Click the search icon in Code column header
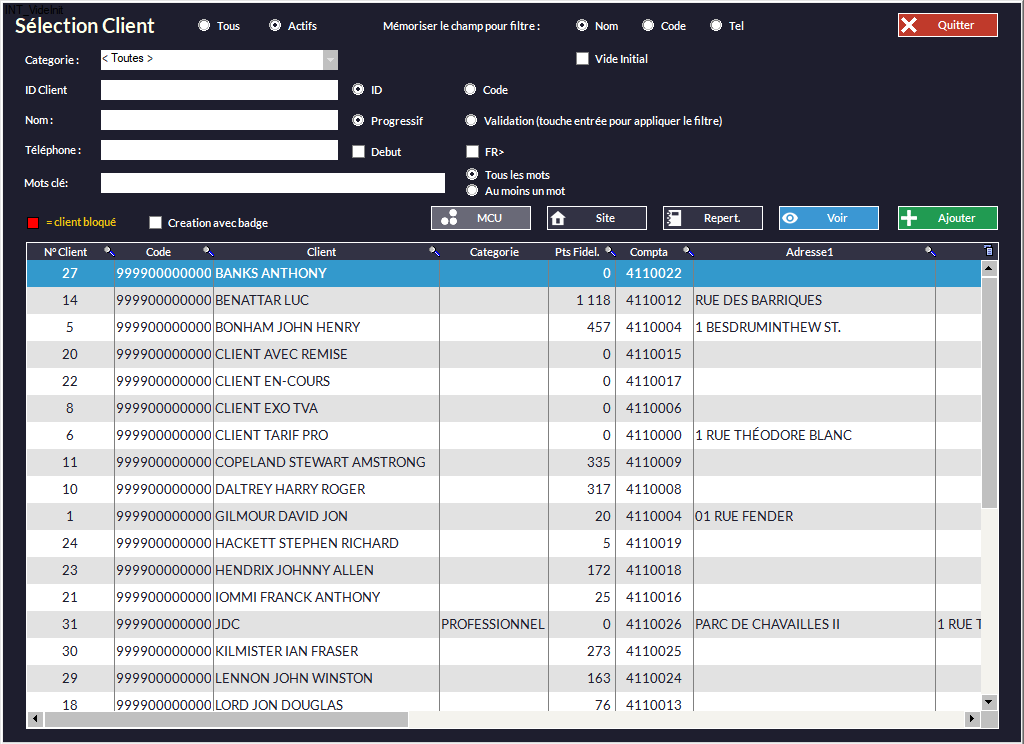The width and height of the screenshot is (1024, 744). click(x=208, y=252)
